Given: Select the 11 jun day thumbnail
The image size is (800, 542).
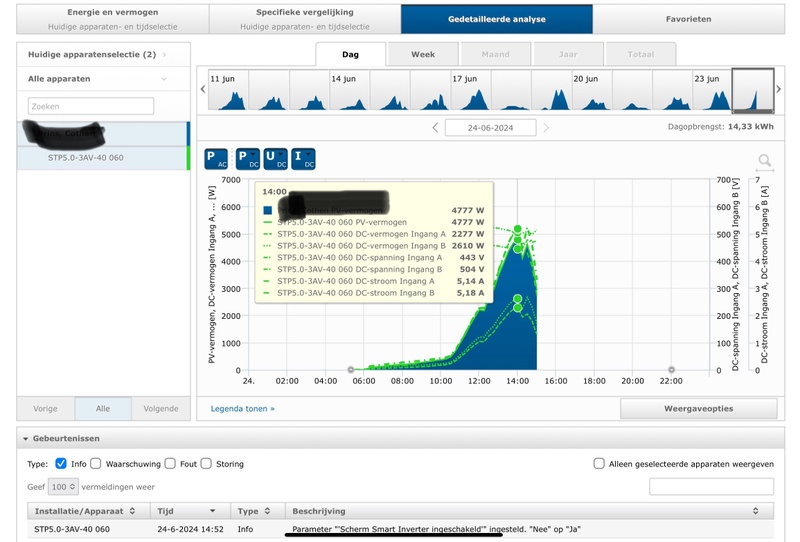Looking at the screenshot, I should pyautogui.click(x=229, y=90).
